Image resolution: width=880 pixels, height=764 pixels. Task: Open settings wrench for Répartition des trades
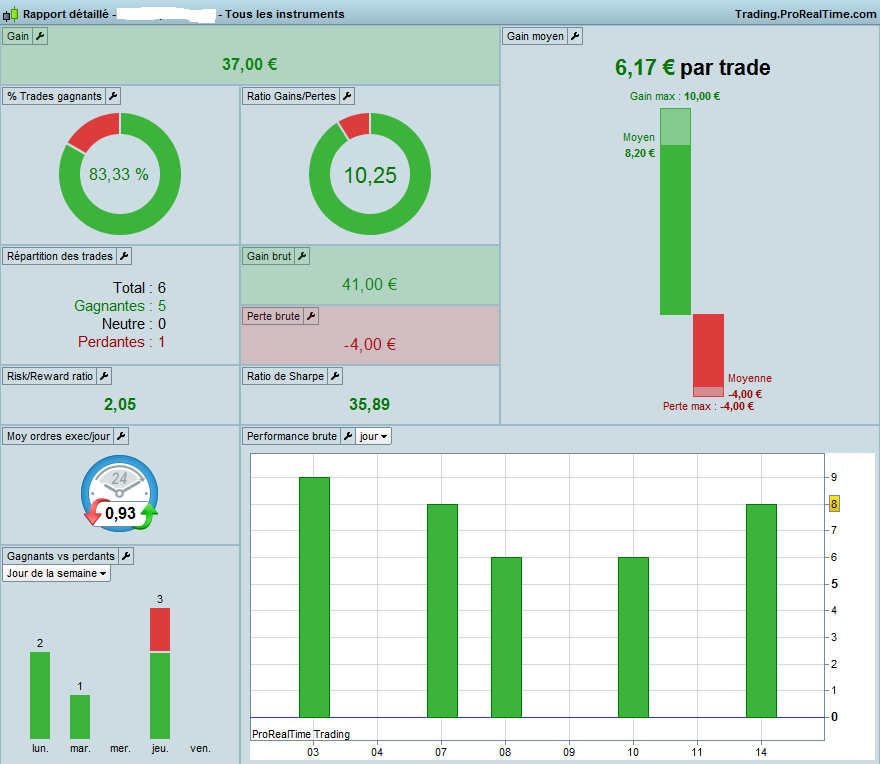click(x=124, y=256)
